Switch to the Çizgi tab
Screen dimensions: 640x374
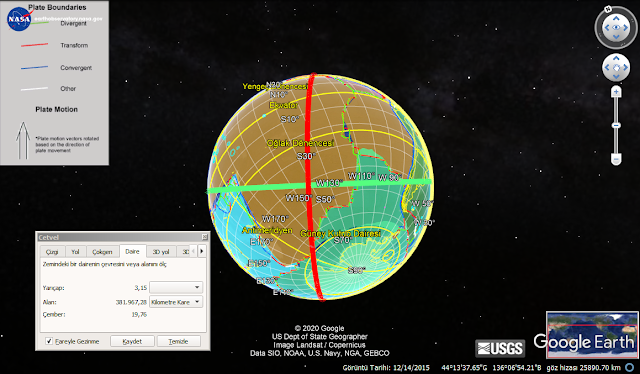pyautogui.click(x=52, y=252)
